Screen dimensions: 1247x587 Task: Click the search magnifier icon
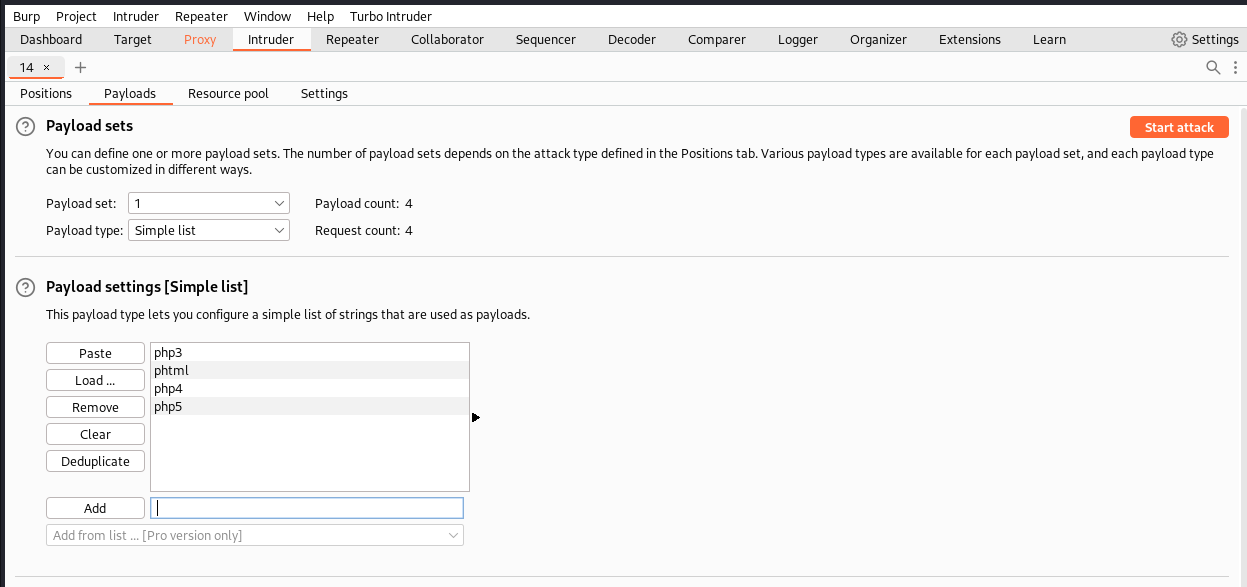[x=1213, y=67]
